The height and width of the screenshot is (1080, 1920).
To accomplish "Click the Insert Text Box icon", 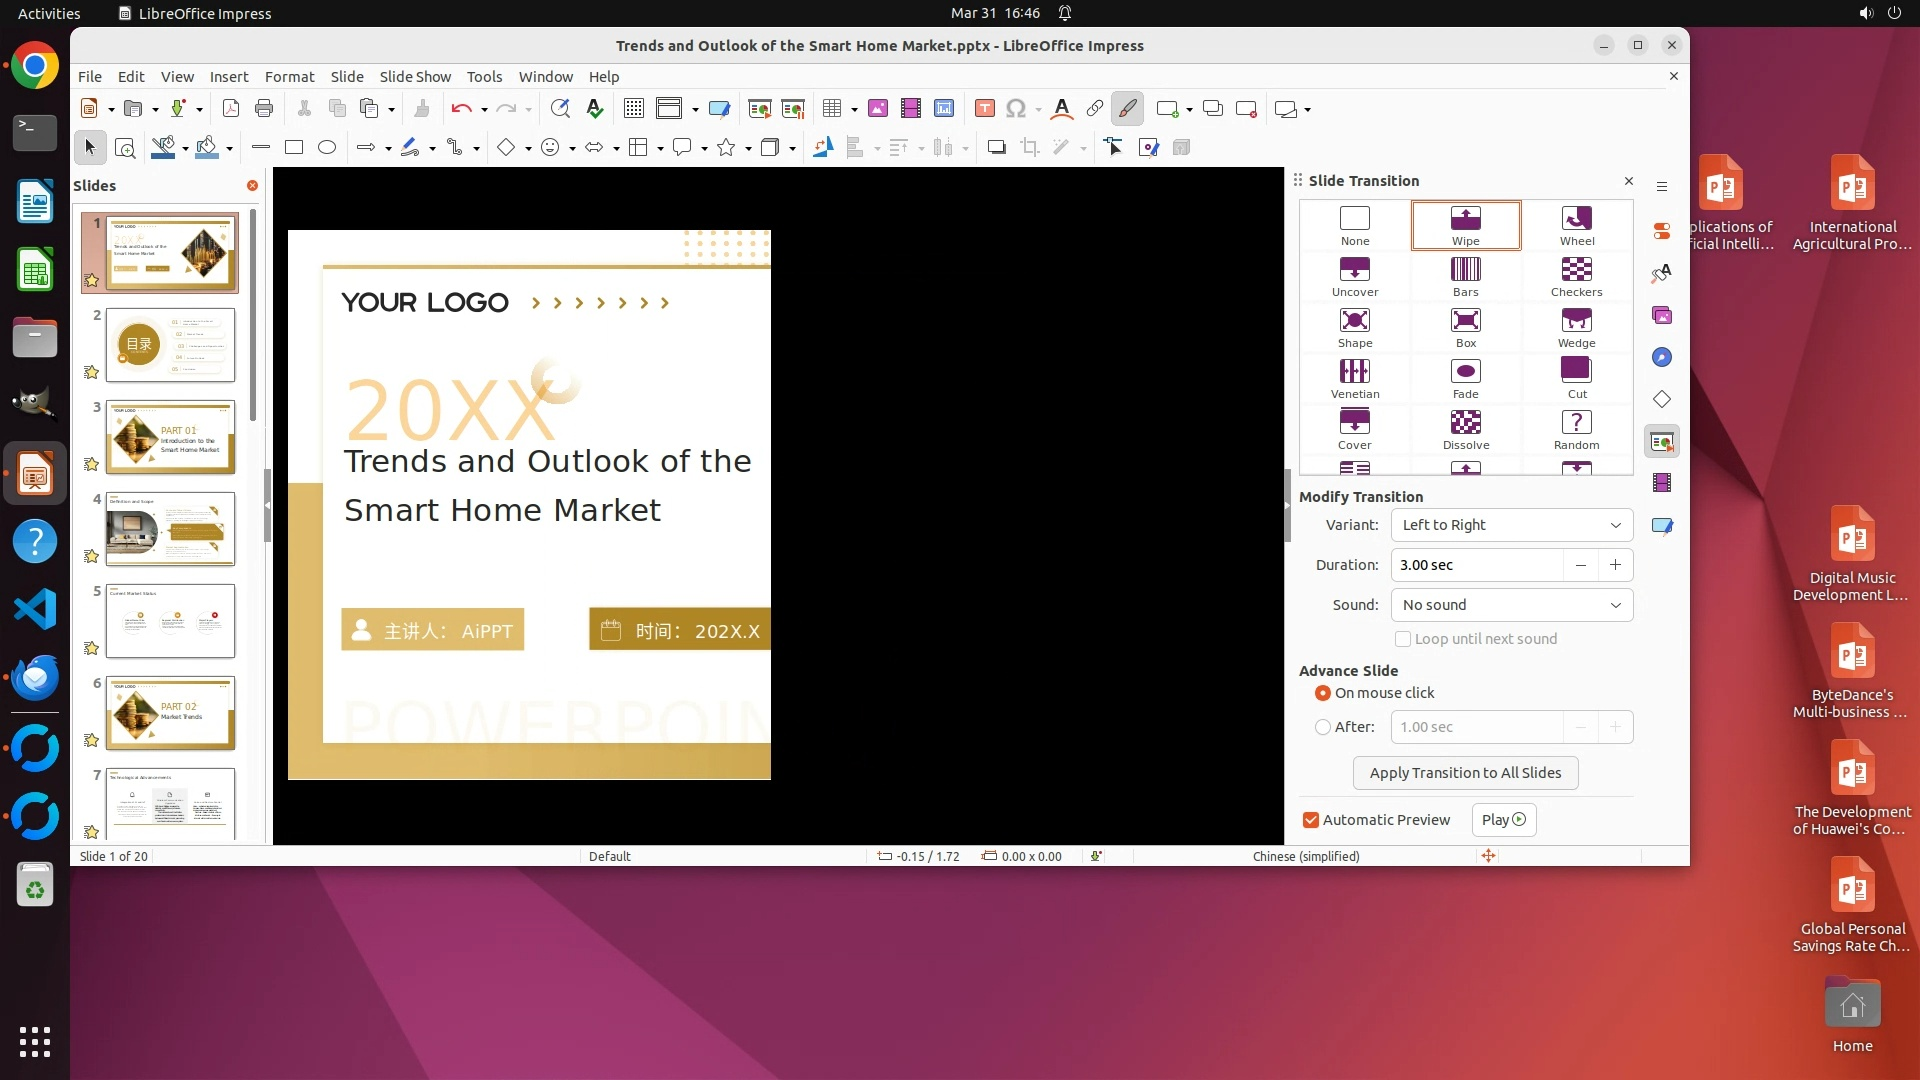I will (984, 109).
